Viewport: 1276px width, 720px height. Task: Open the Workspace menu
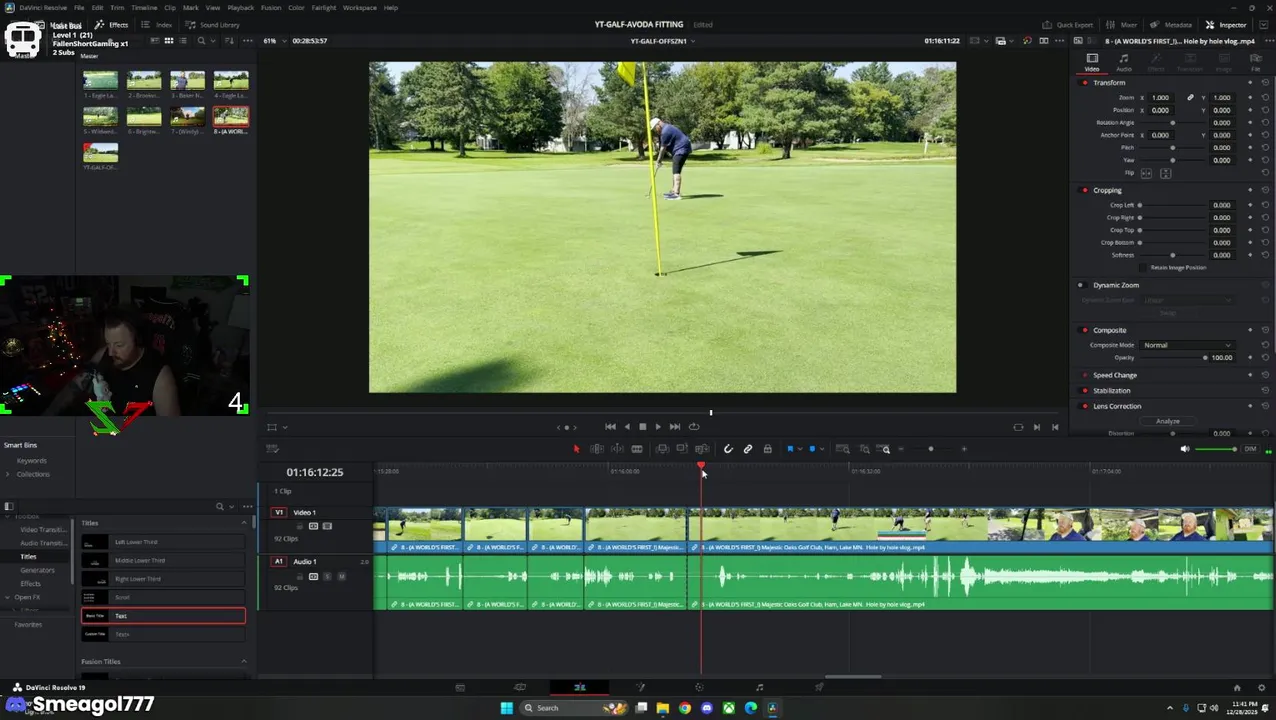[x=360, y=8]
